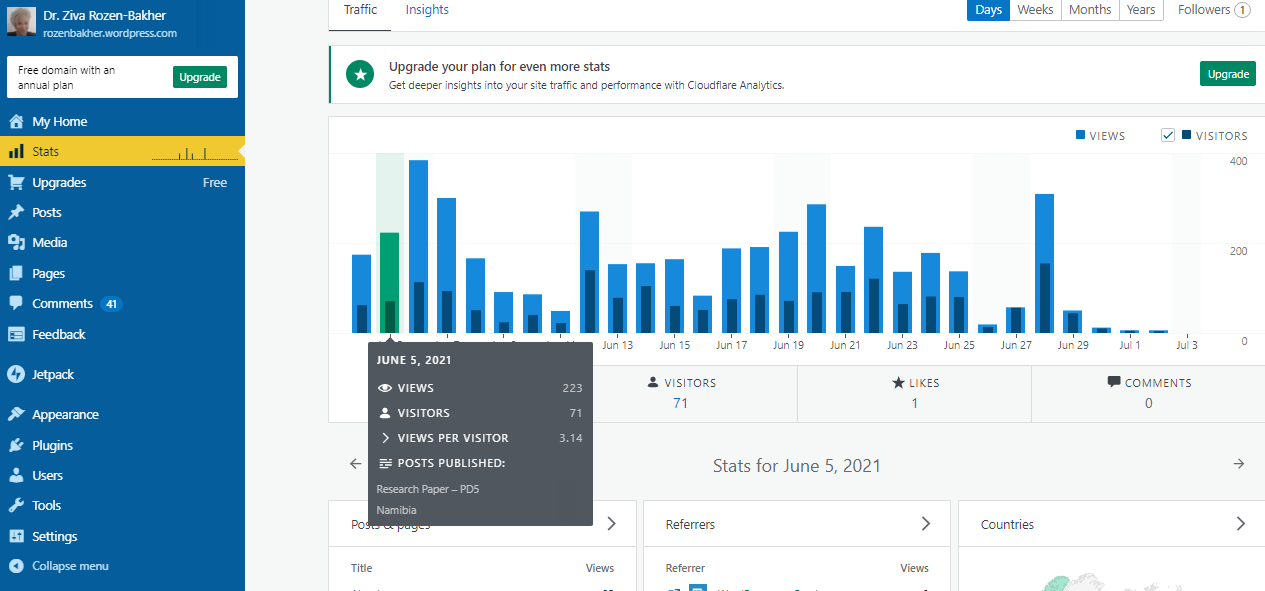Click the Comments speech bubble icon
Screen dimensions: 1265x591
coord(16,303)
